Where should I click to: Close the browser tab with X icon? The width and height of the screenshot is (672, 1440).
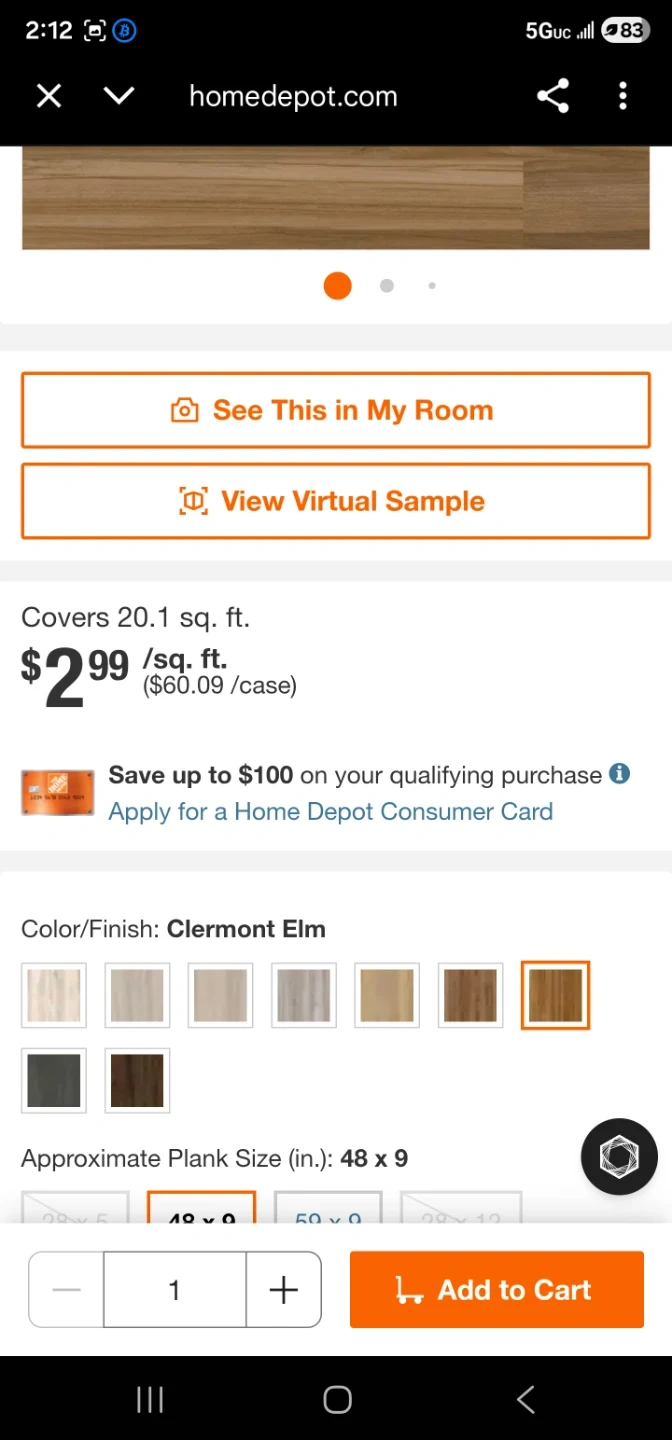[49, 96]
